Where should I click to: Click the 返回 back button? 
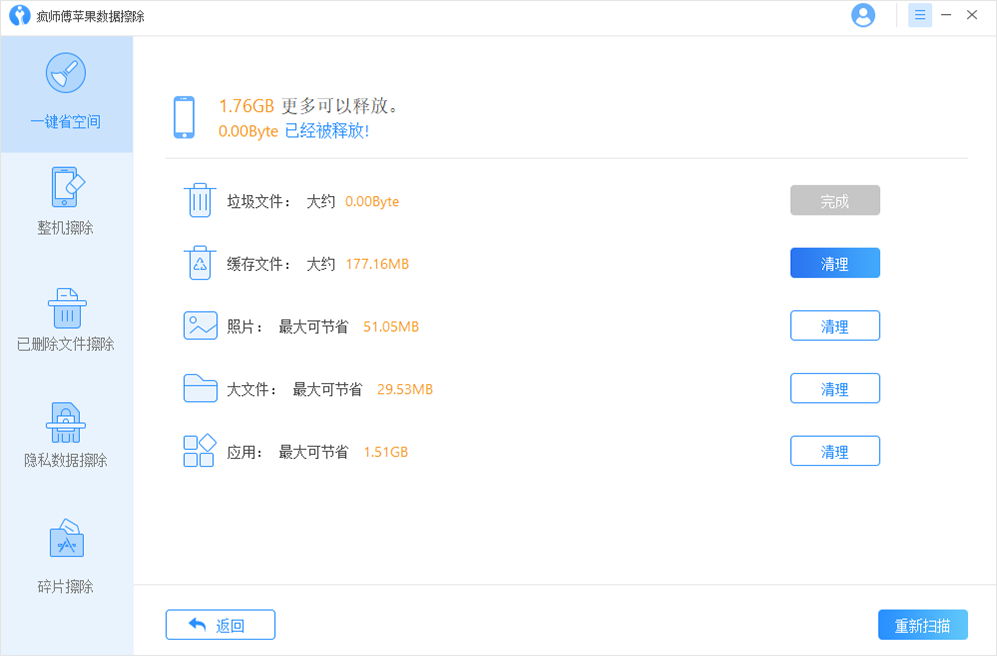coord(220,624)
